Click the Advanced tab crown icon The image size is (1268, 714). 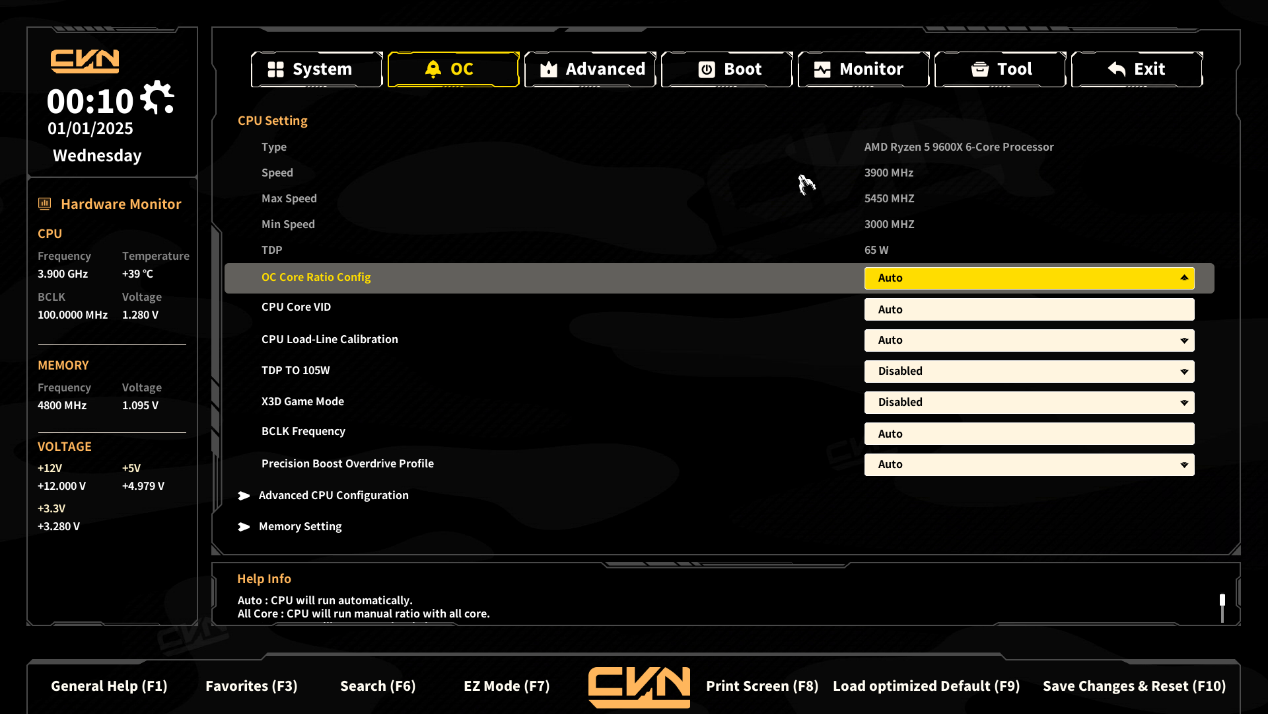548,69
